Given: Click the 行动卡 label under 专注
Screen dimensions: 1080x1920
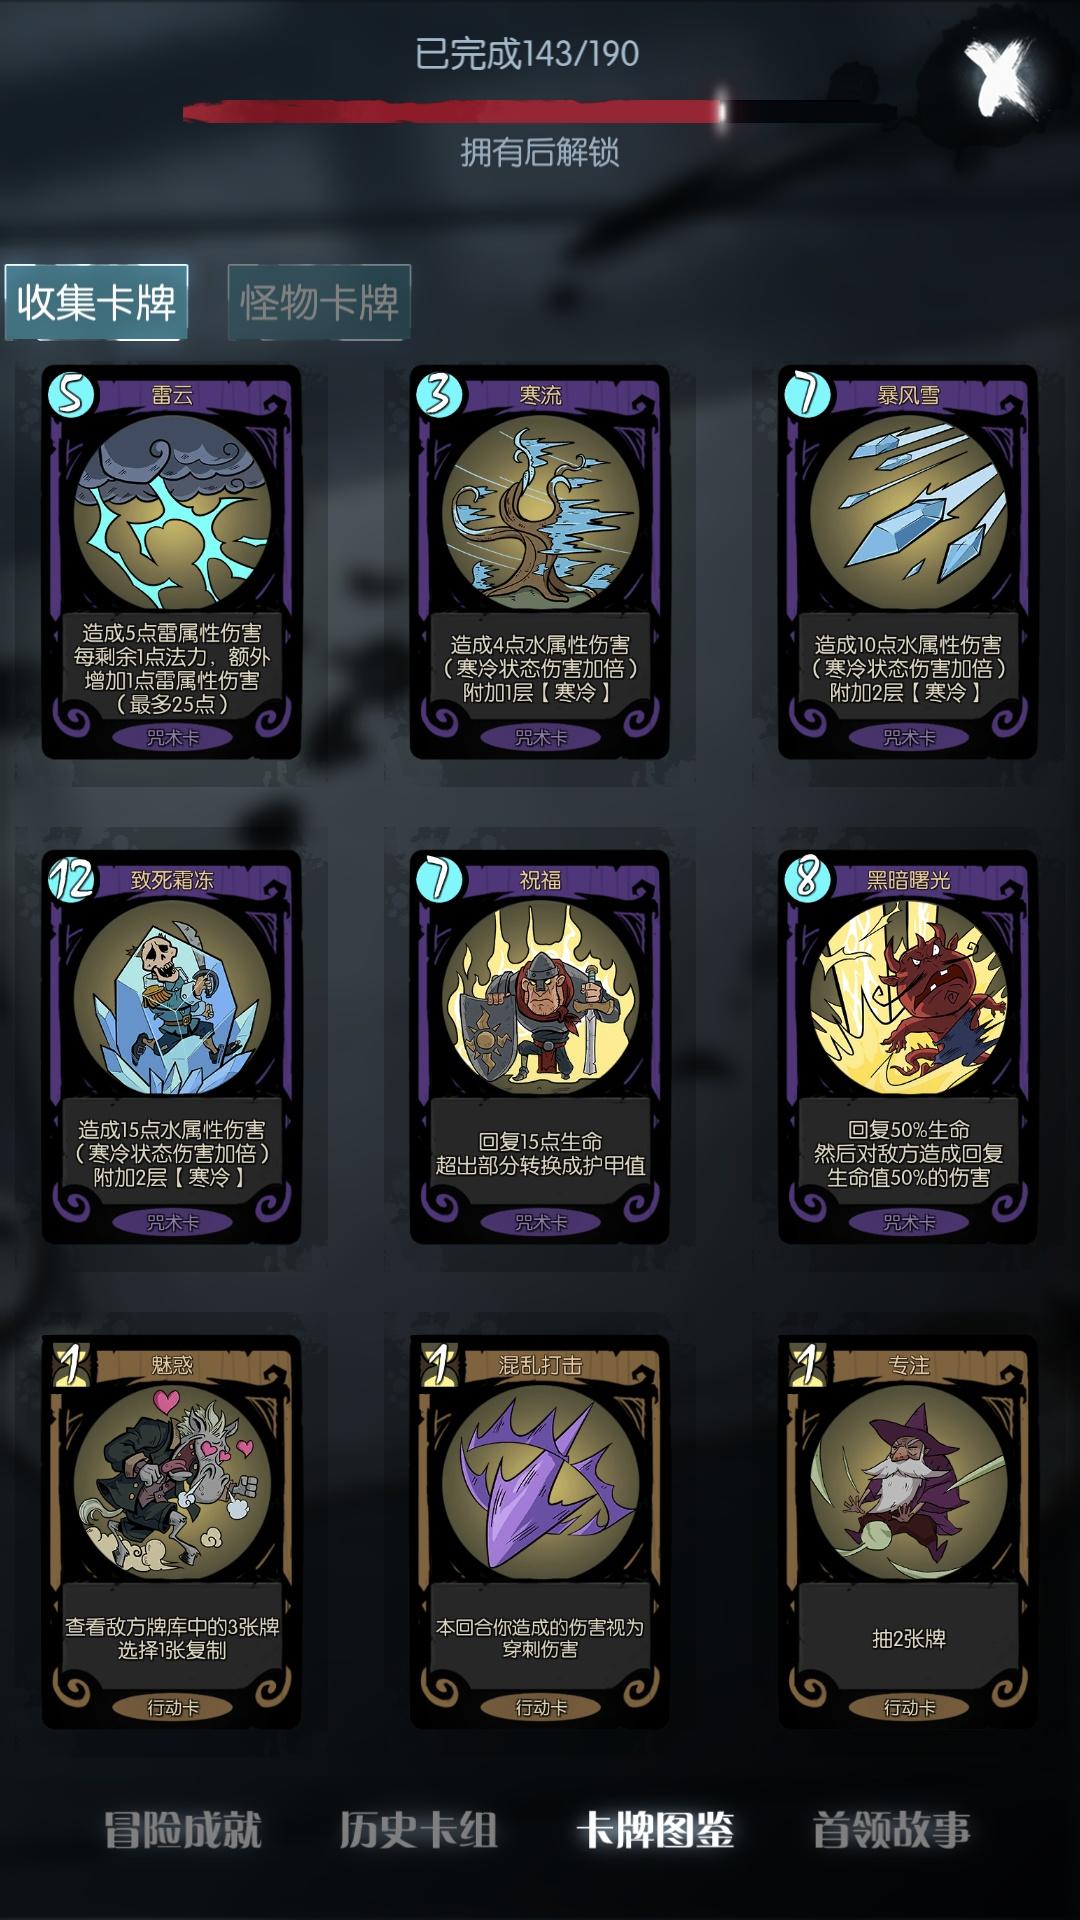Looking at the screenshot, I should (x=908, y=1707).
